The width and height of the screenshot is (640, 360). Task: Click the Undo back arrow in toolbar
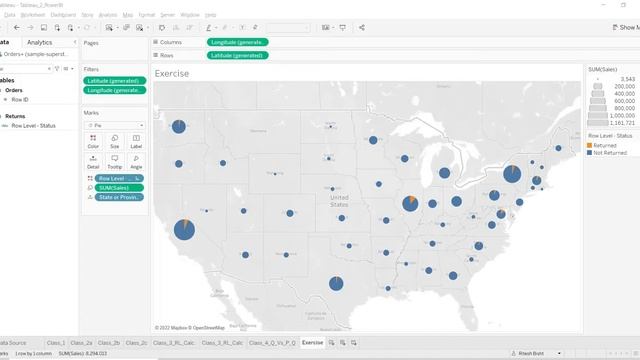tap(17, 28)
